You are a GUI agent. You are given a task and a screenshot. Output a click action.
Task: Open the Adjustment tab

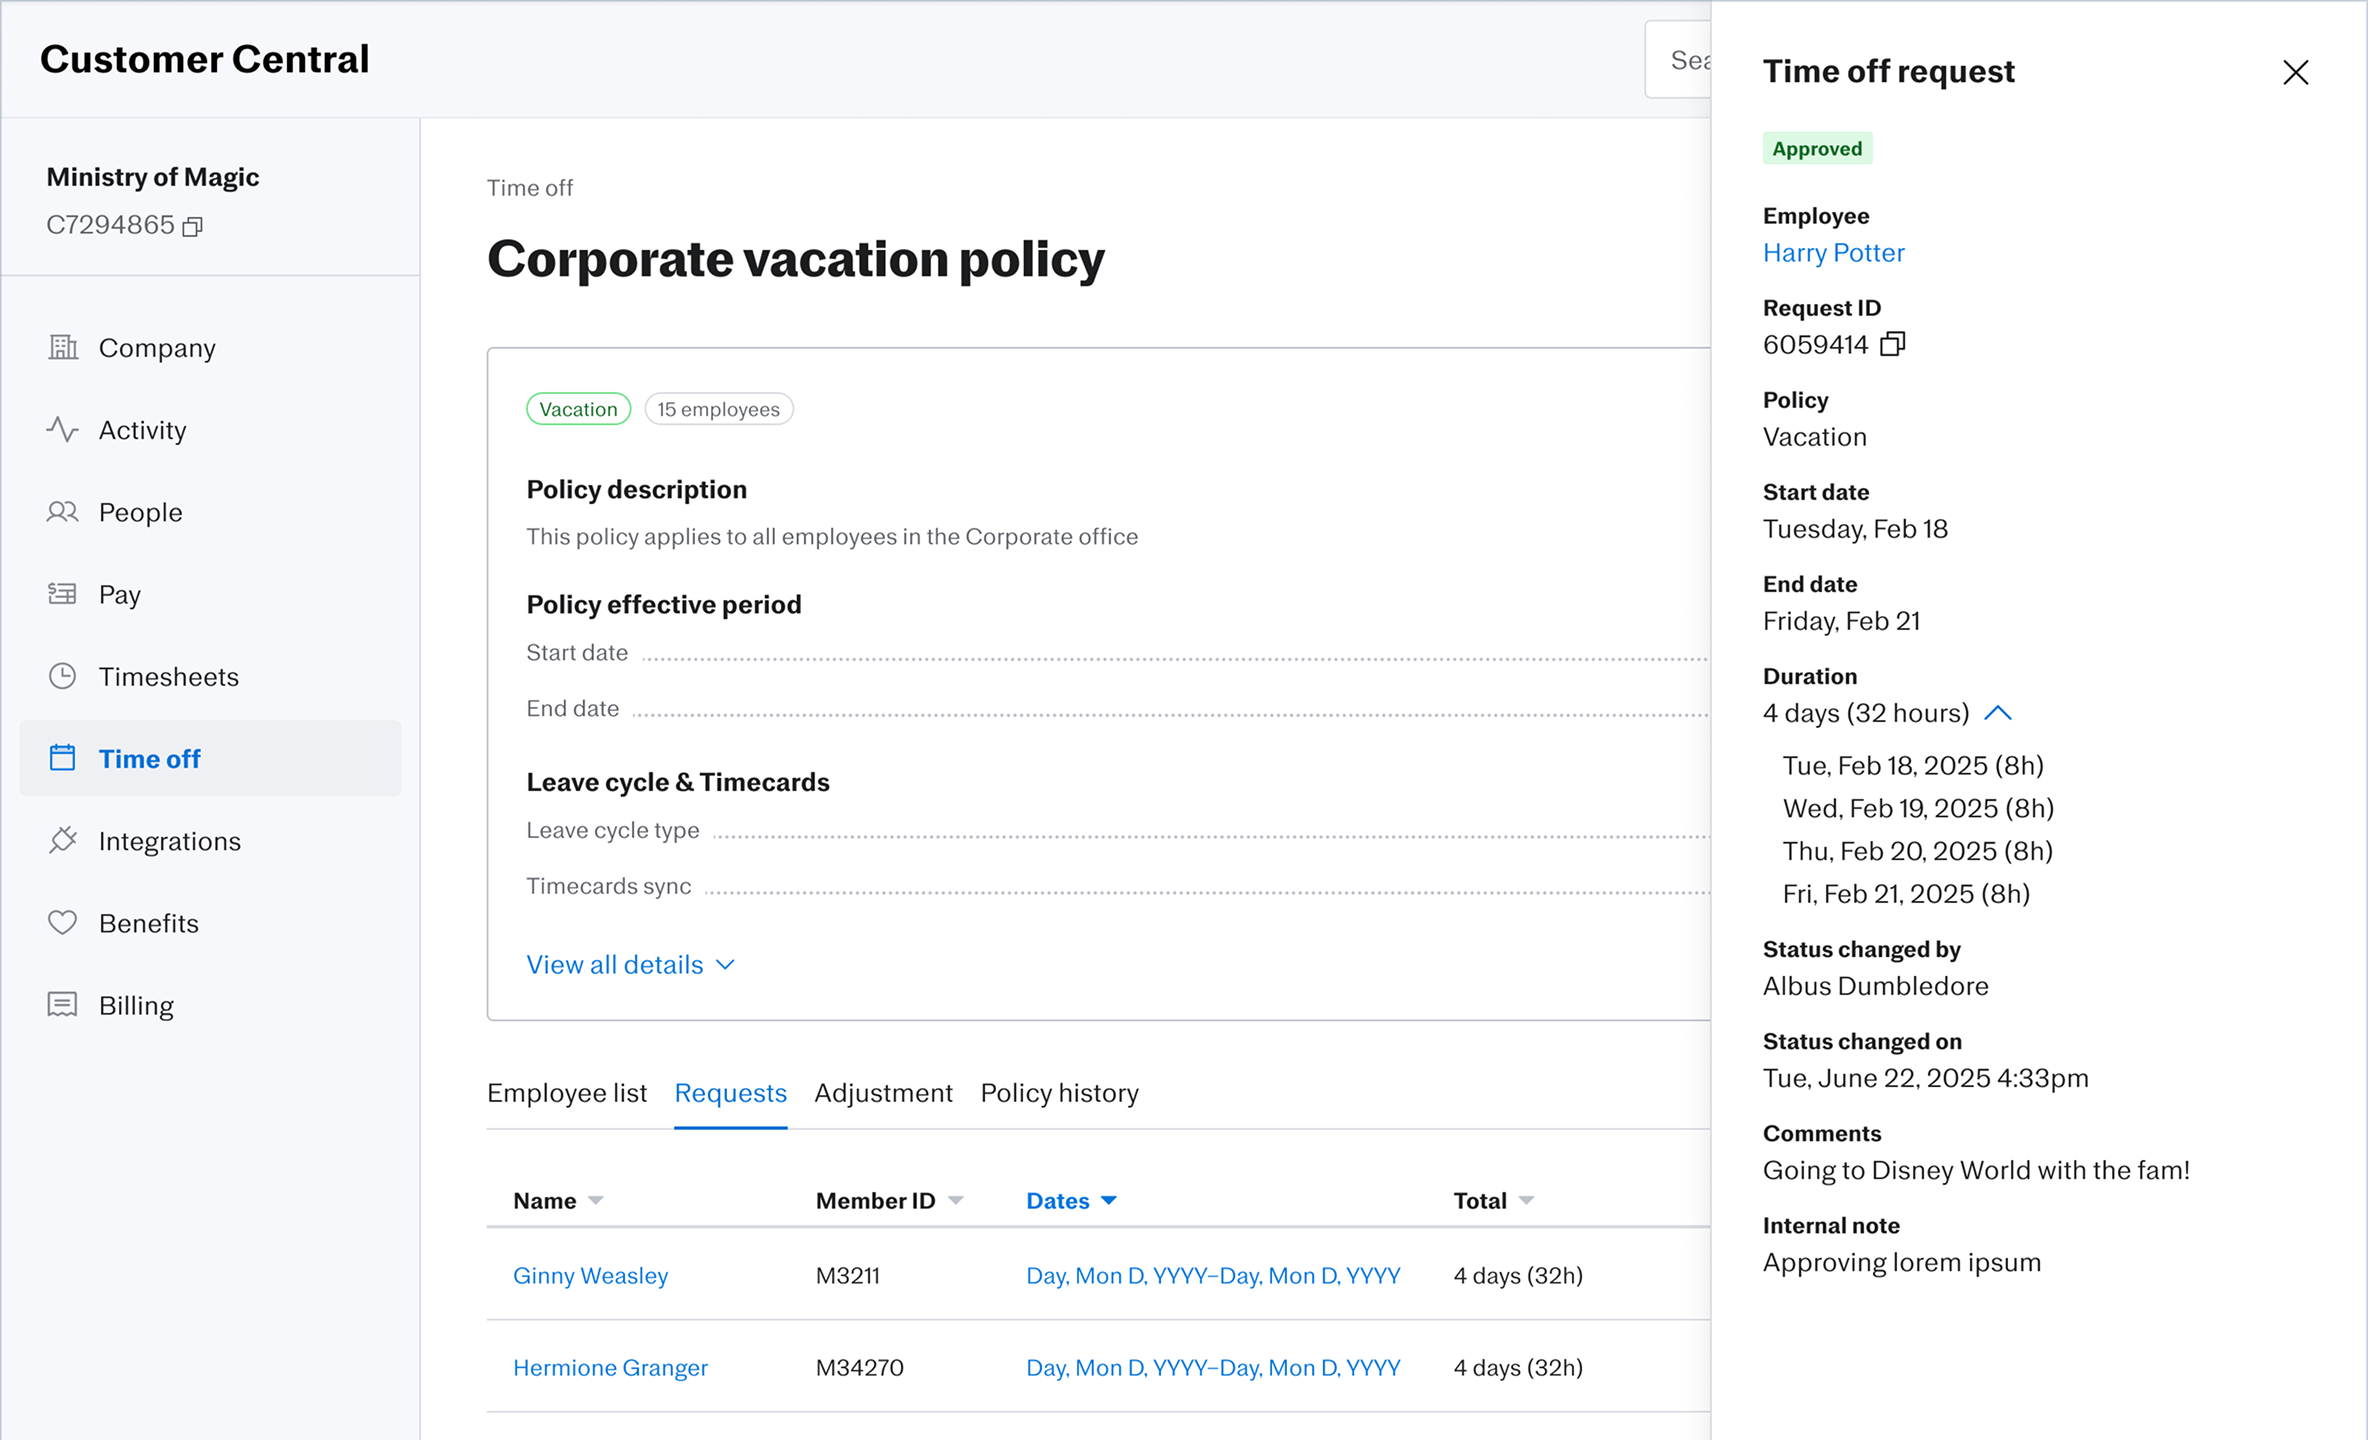pyautogui.click(x=884, y=1093)
